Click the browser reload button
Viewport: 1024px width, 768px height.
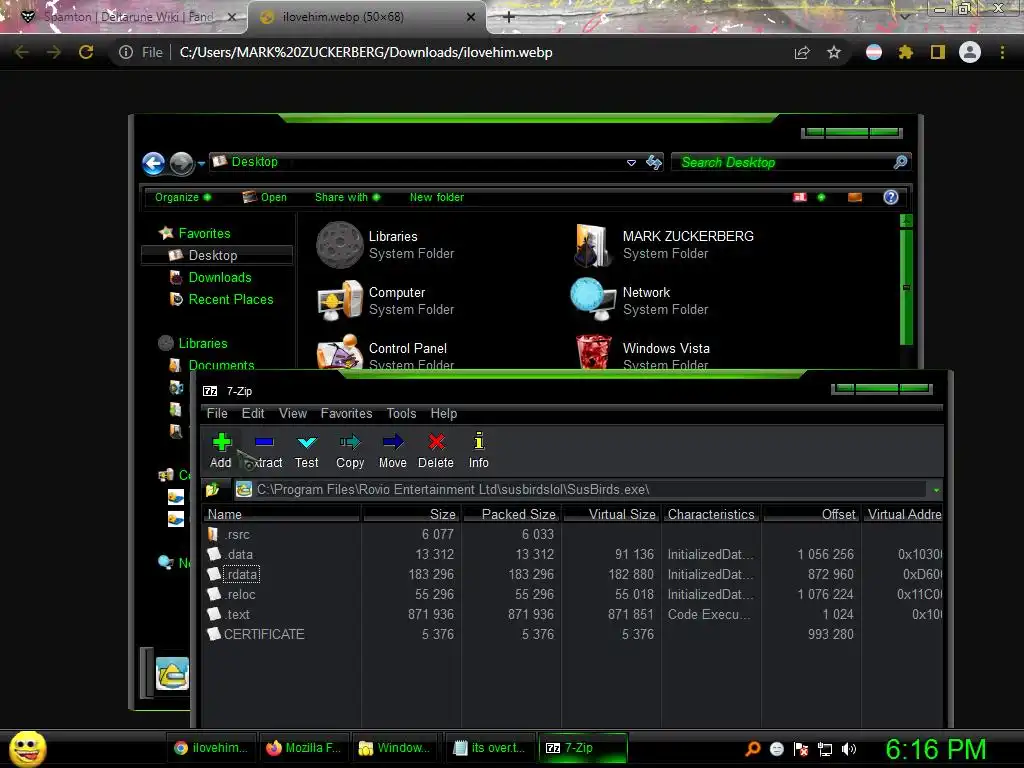[x=86, y=52]
